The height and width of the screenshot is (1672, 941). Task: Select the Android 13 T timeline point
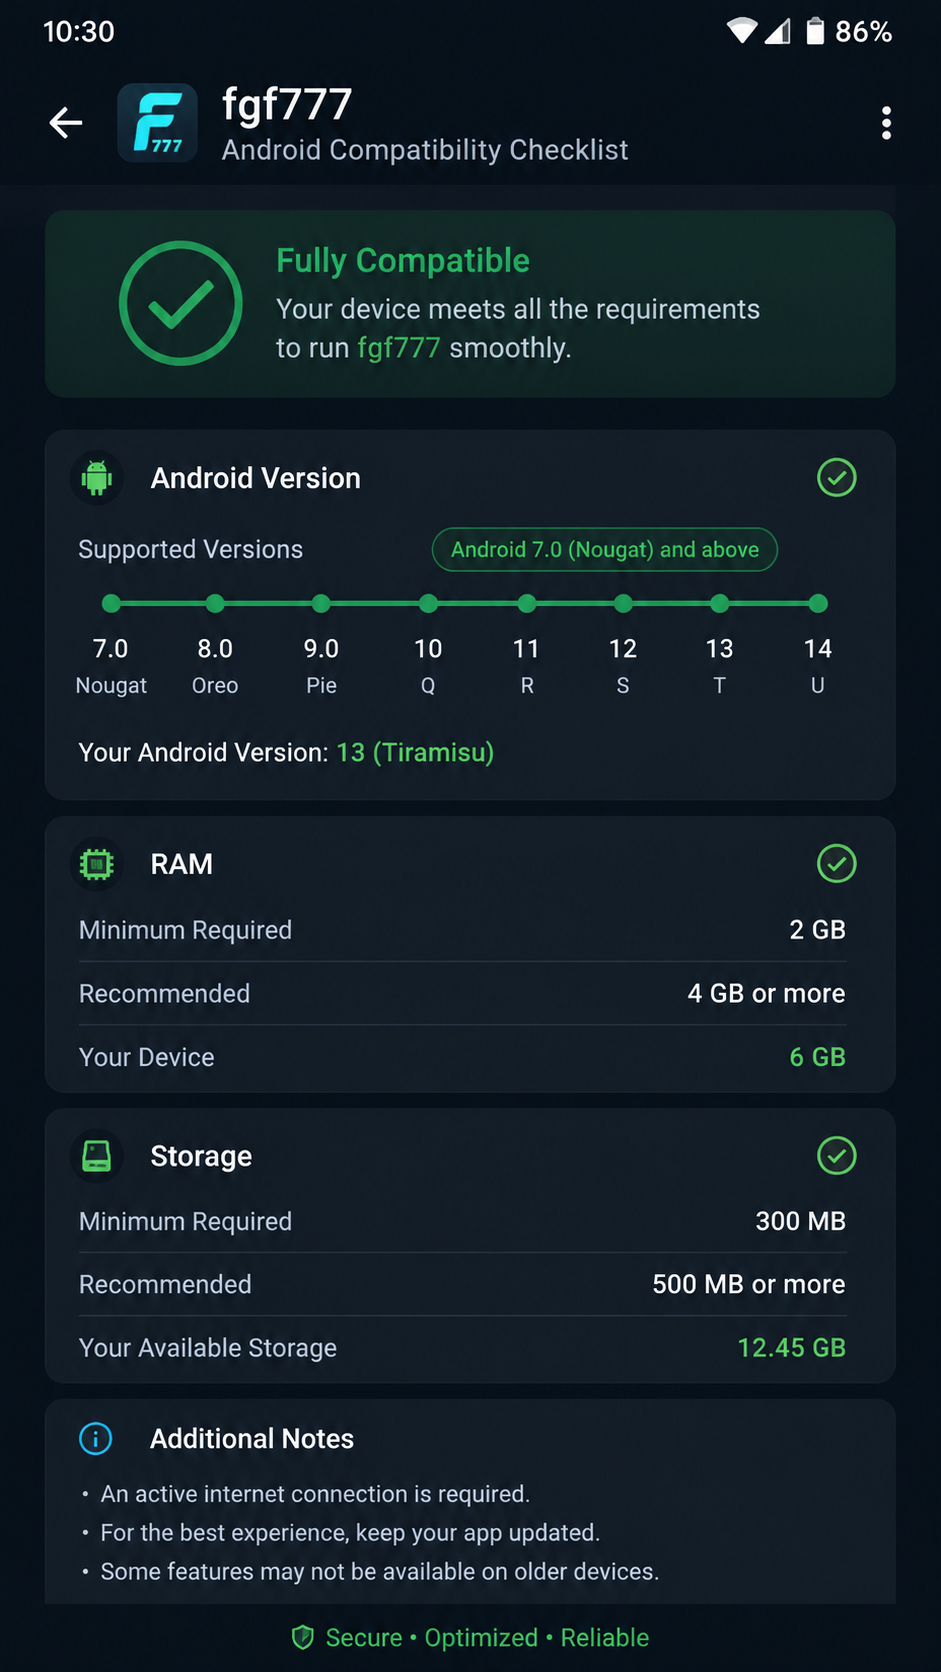[720, 603]
